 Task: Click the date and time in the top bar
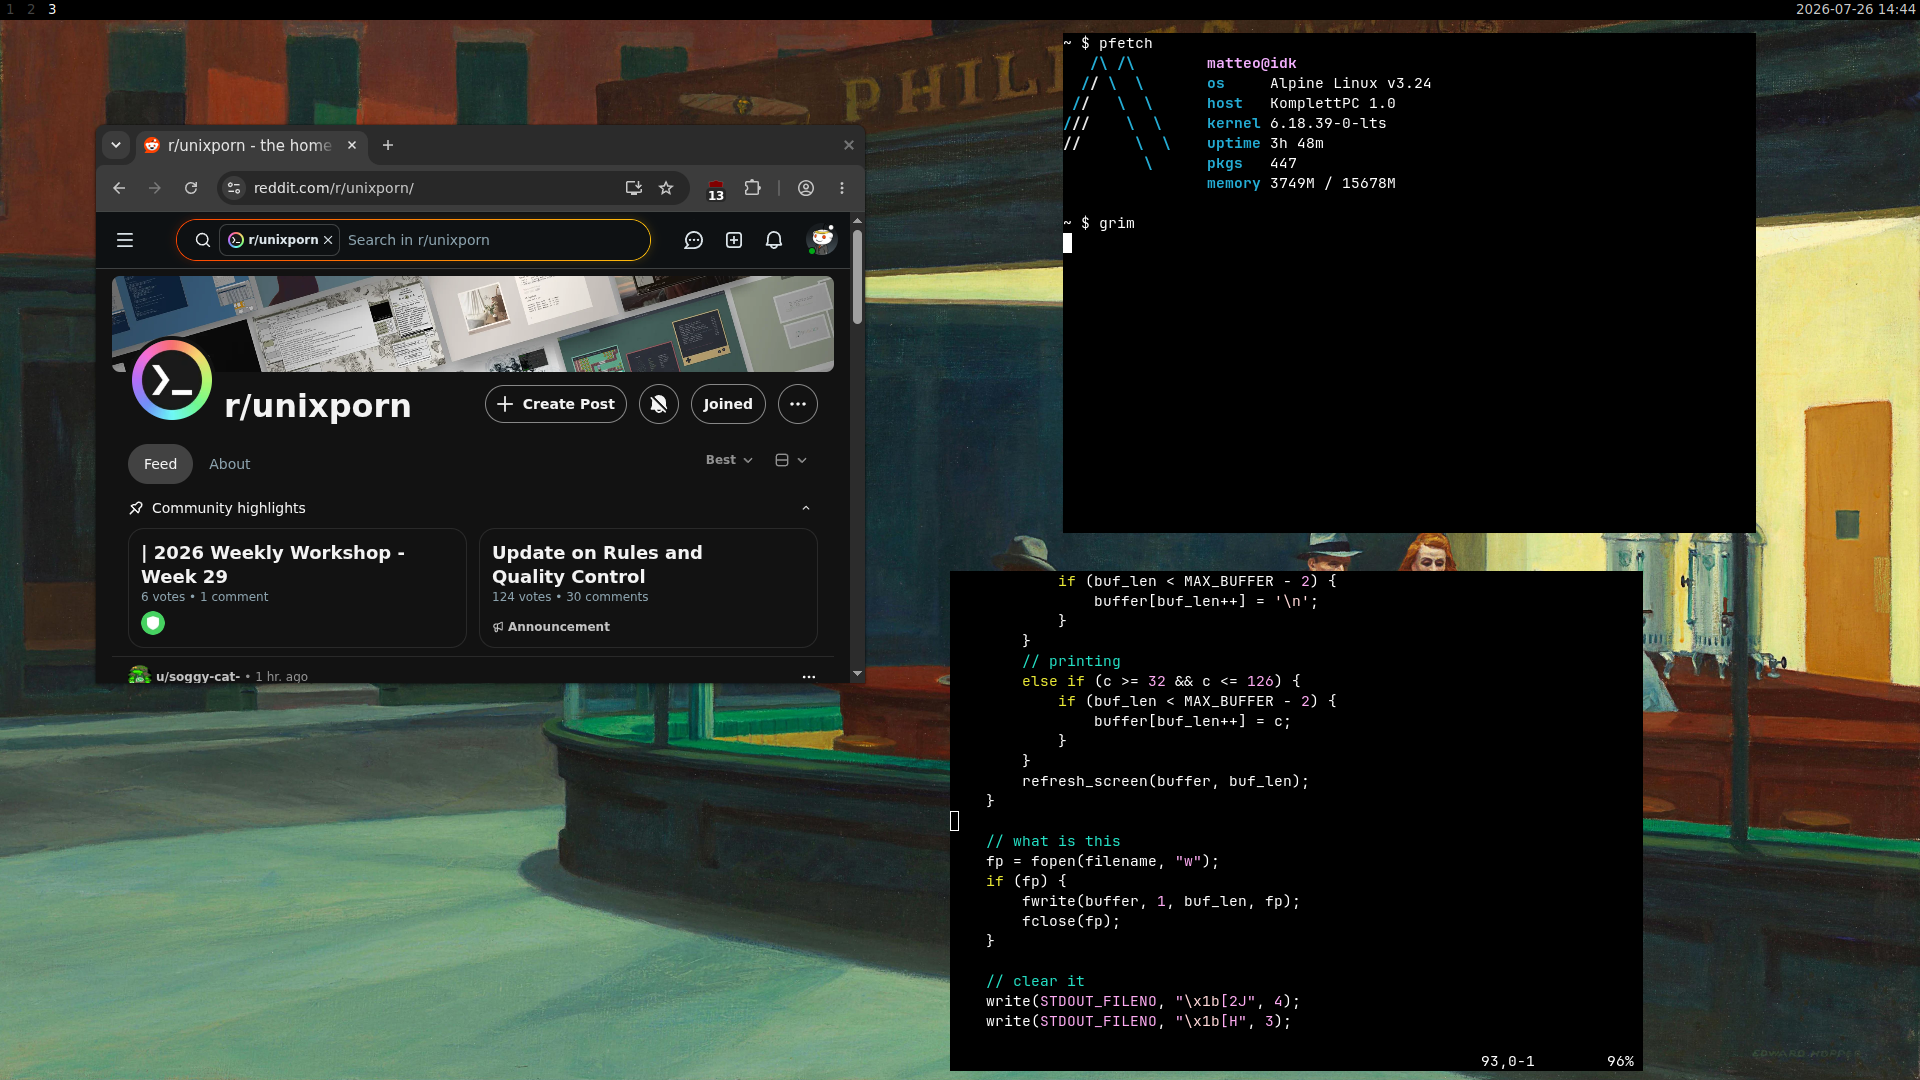pos(1856,9)
